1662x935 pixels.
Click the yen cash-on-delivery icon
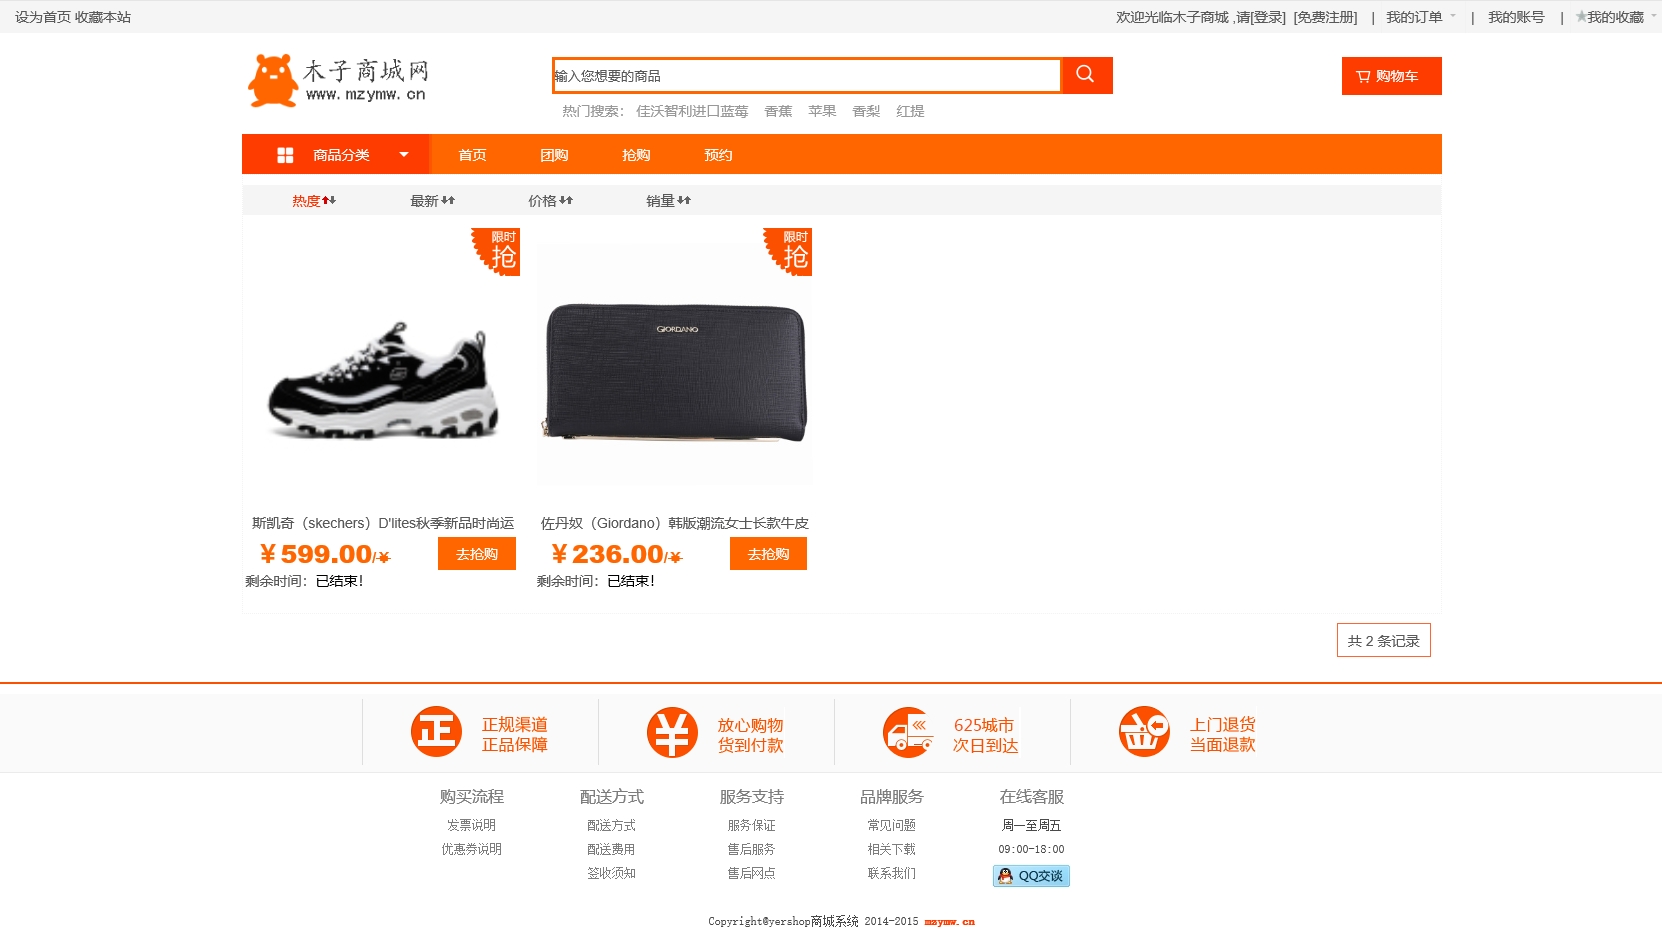[672, 732]
